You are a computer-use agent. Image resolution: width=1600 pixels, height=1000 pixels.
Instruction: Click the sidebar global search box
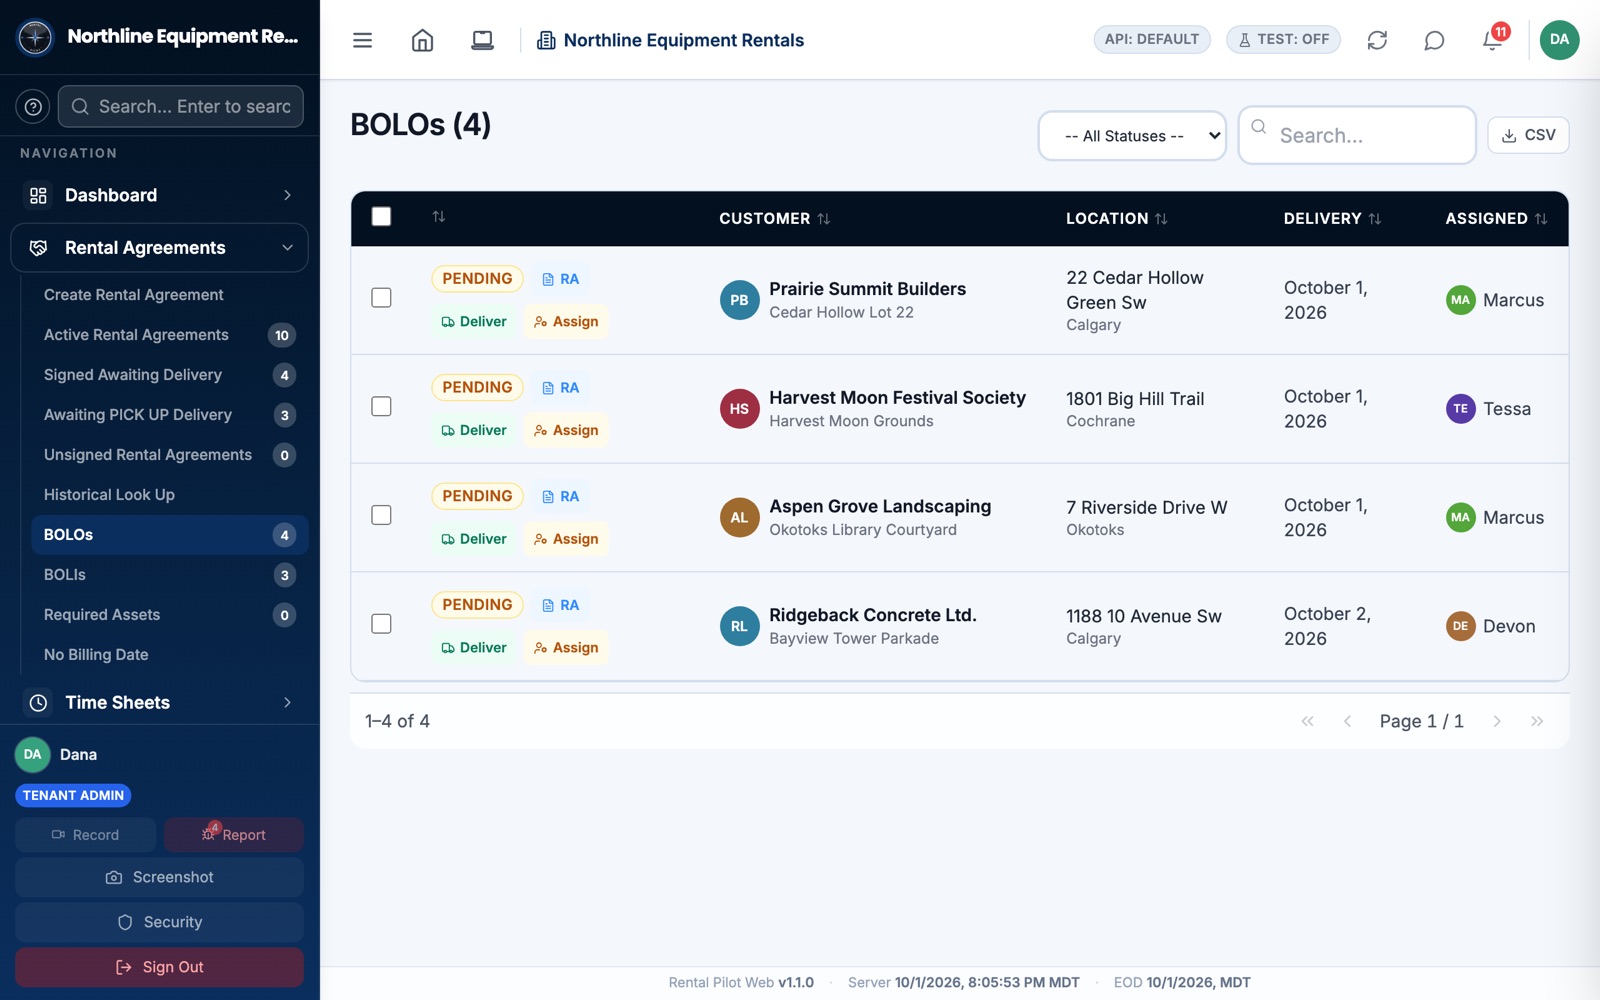181,106
